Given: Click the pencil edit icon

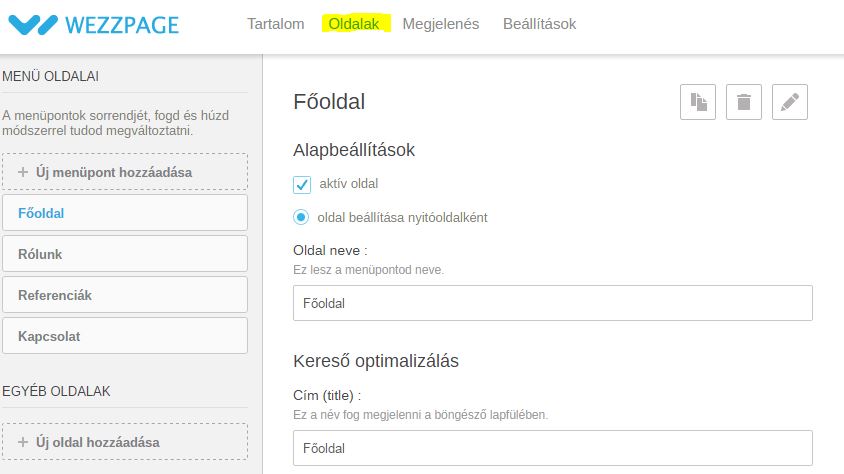Looking at the screenshot, I should coord(790,102).
